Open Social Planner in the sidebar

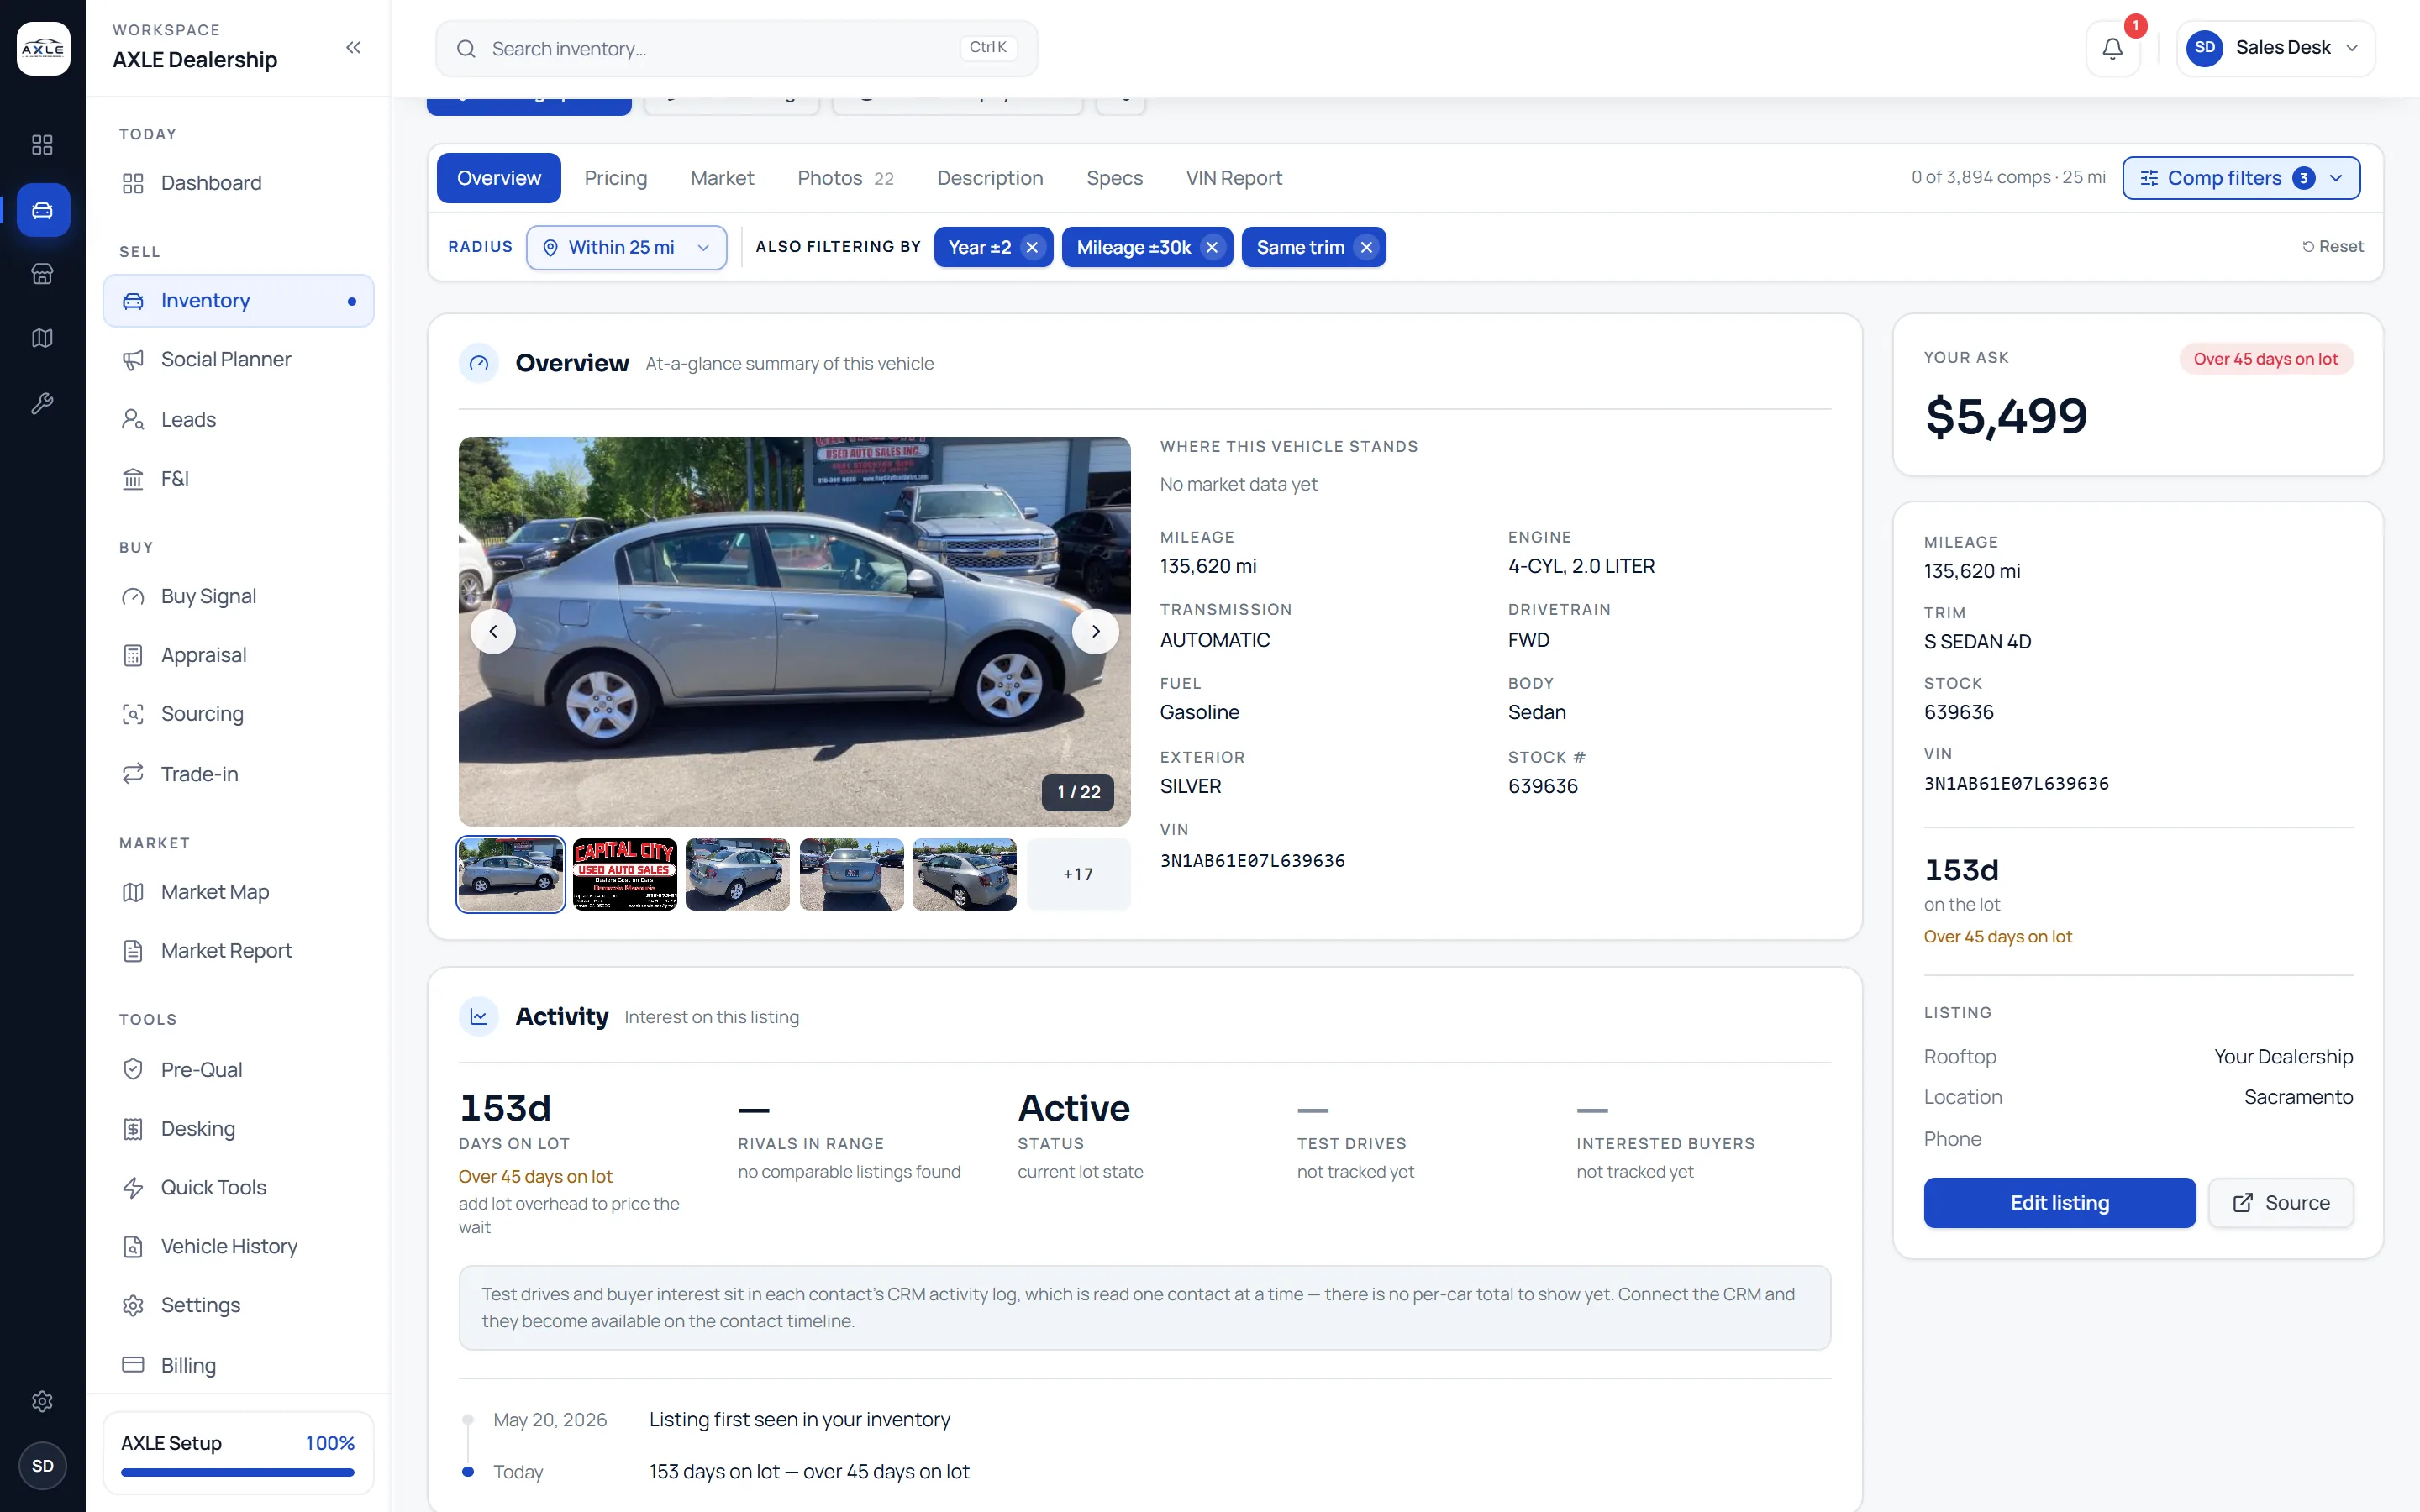point(238,360)
